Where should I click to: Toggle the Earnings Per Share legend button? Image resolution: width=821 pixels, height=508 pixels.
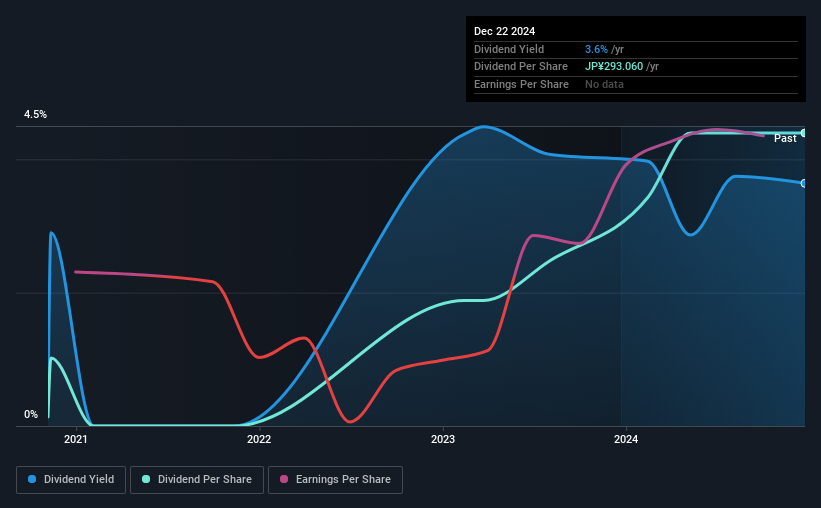pos(335,480)
